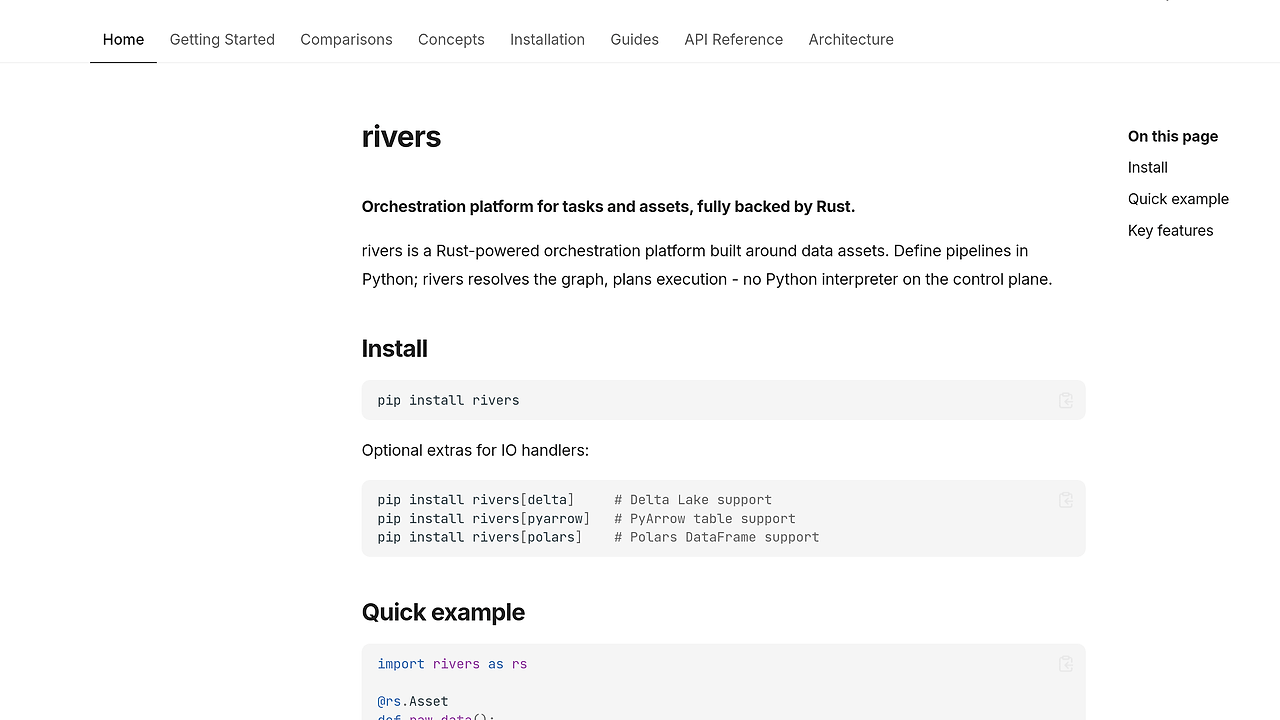Jump to Install in page contents
Screen dimensions: 1280x720
[1147, 168]
